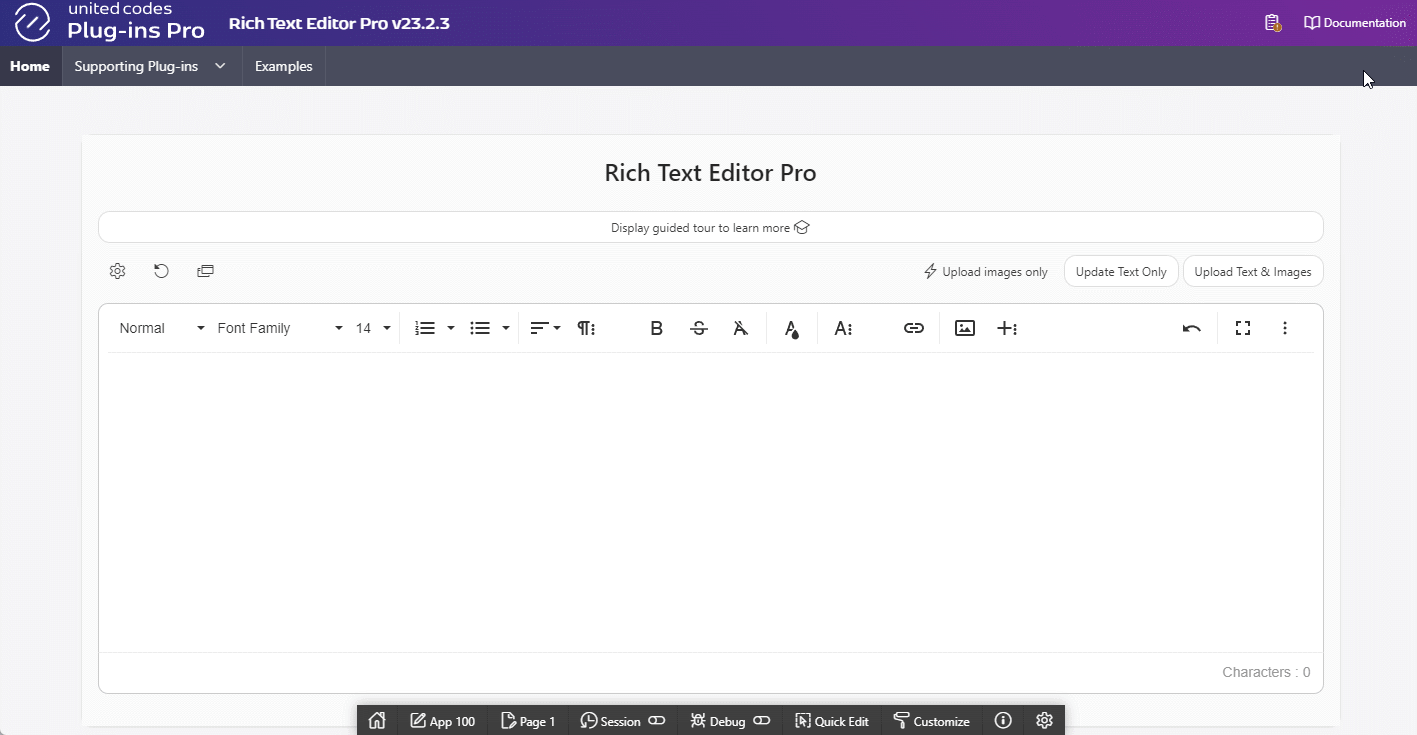Click the stacked windows icon
Screen dimensions: 1417x735
coord(205,271)
